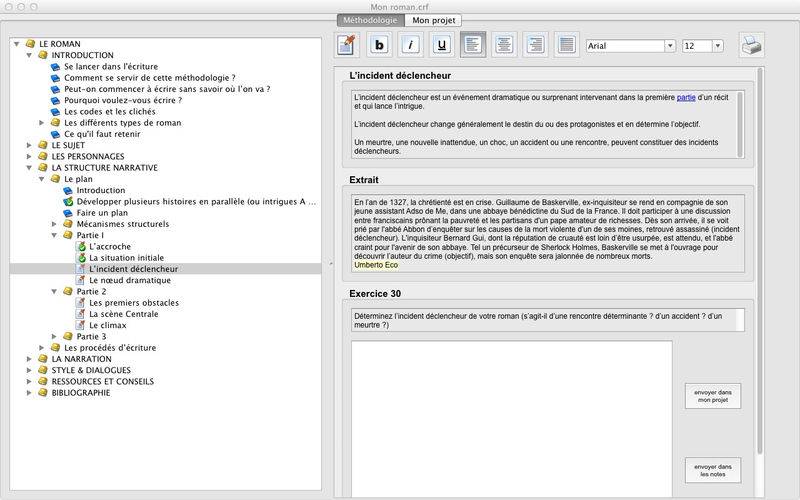Select Pourquoi voulez-vous écrire item
Image resolution: width=800 pixels, height=500 pixels.
tap(123, 100)
